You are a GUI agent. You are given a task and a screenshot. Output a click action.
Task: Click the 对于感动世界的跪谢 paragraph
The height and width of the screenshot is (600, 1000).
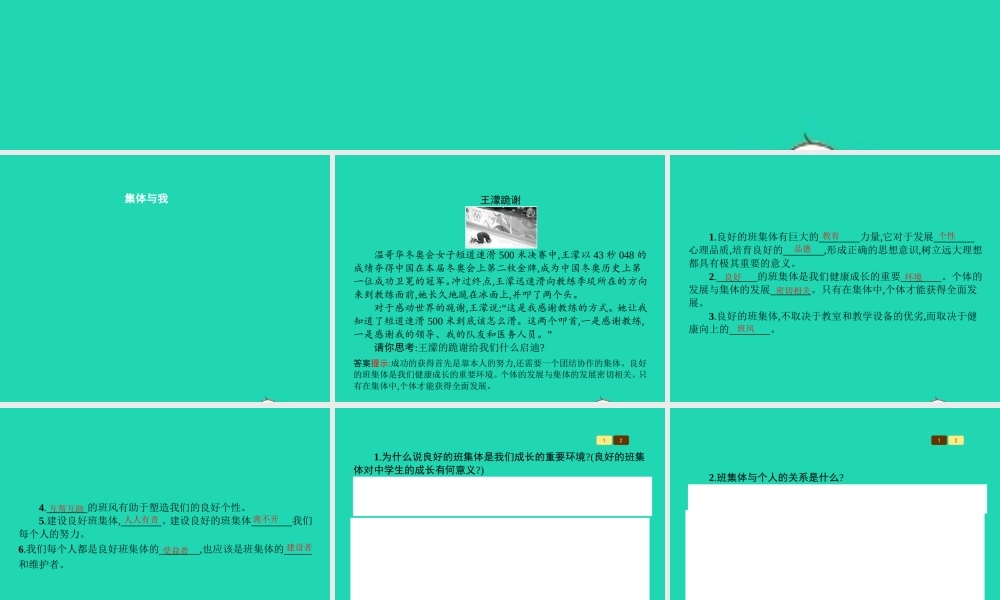pyautogui.click(x=501, y=321)
